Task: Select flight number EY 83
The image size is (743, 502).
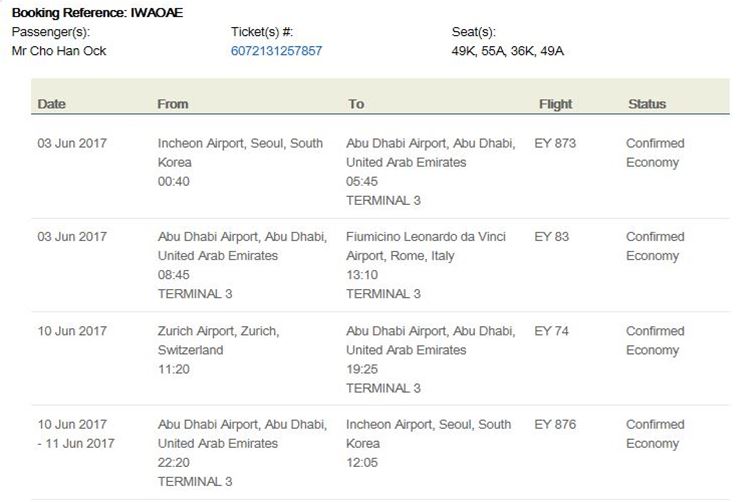Action: tap(551, 237)
